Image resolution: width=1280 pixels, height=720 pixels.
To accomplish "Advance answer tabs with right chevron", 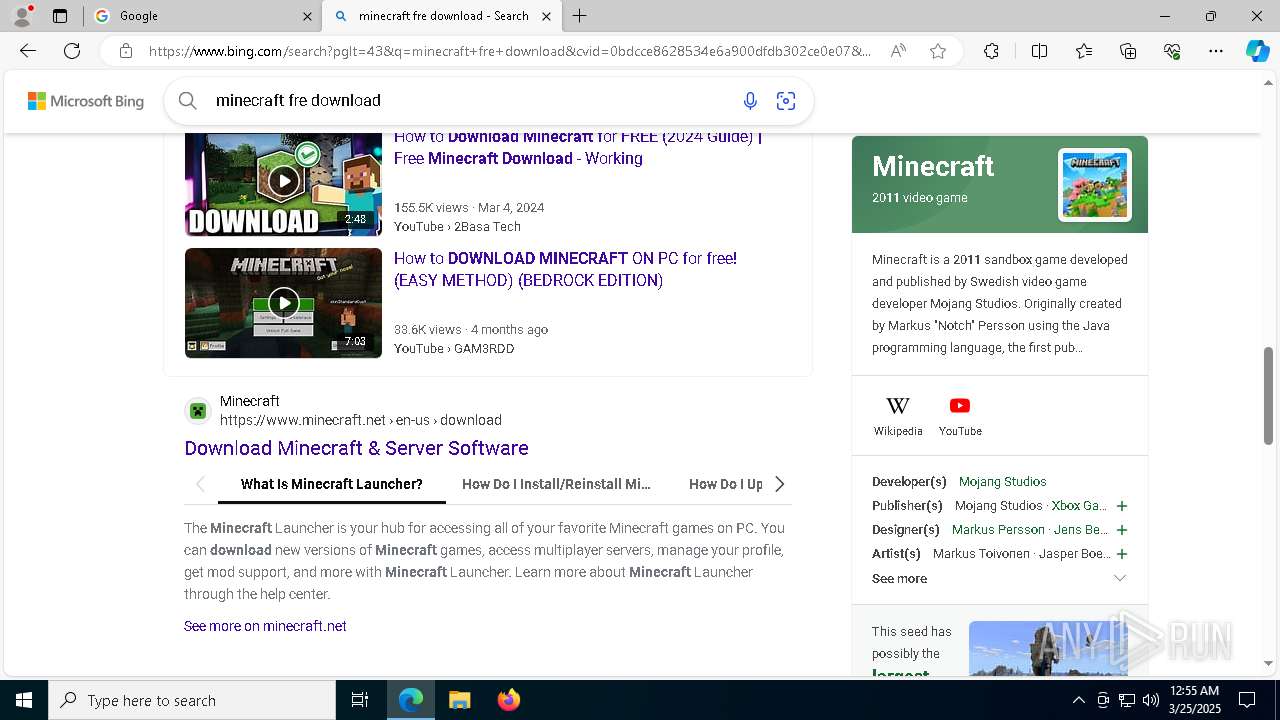I will click(x=780, y=484).
